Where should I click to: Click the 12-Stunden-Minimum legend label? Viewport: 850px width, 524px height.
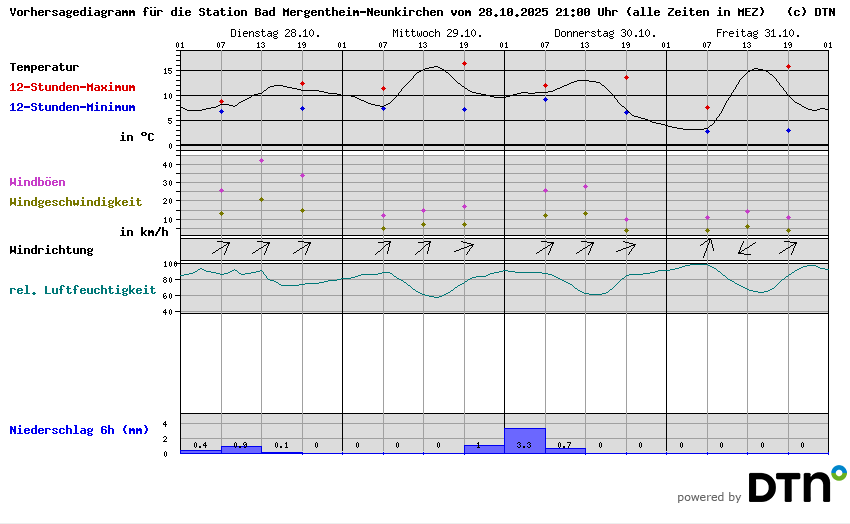click(72, 107)
